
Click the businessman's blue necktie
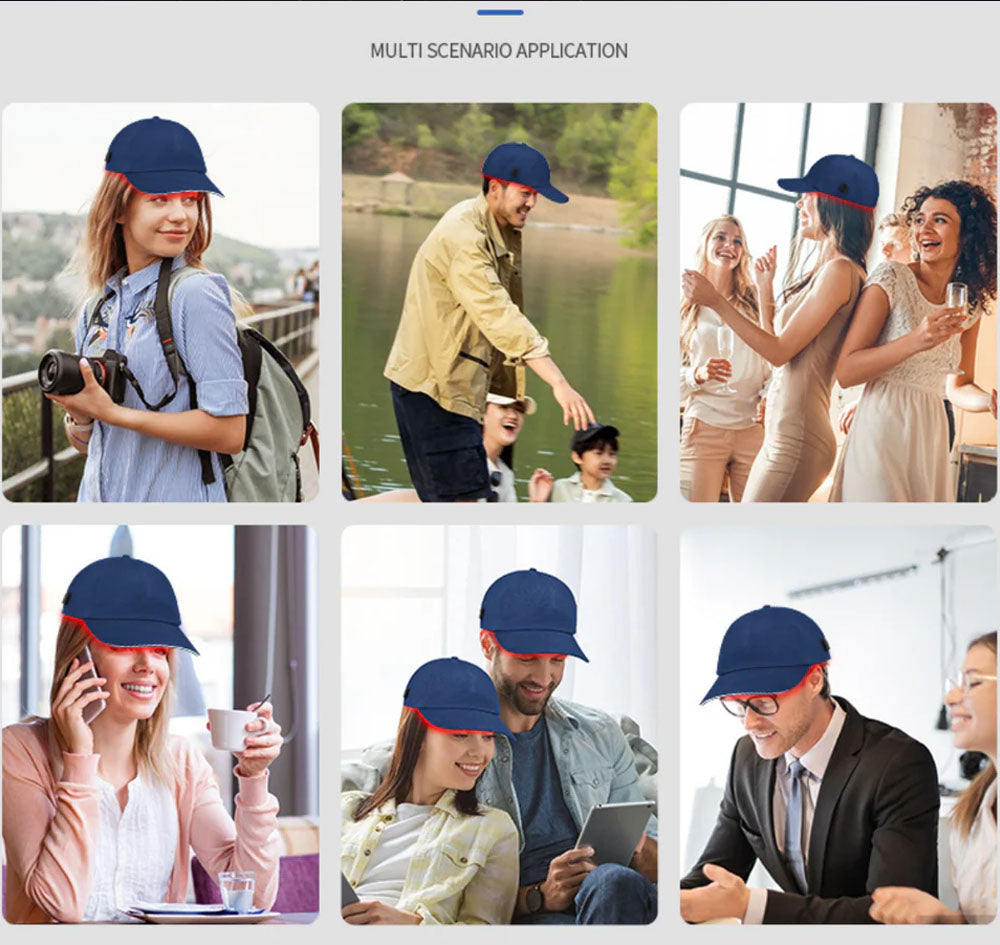pyautogui.click(x=795, y=818)
